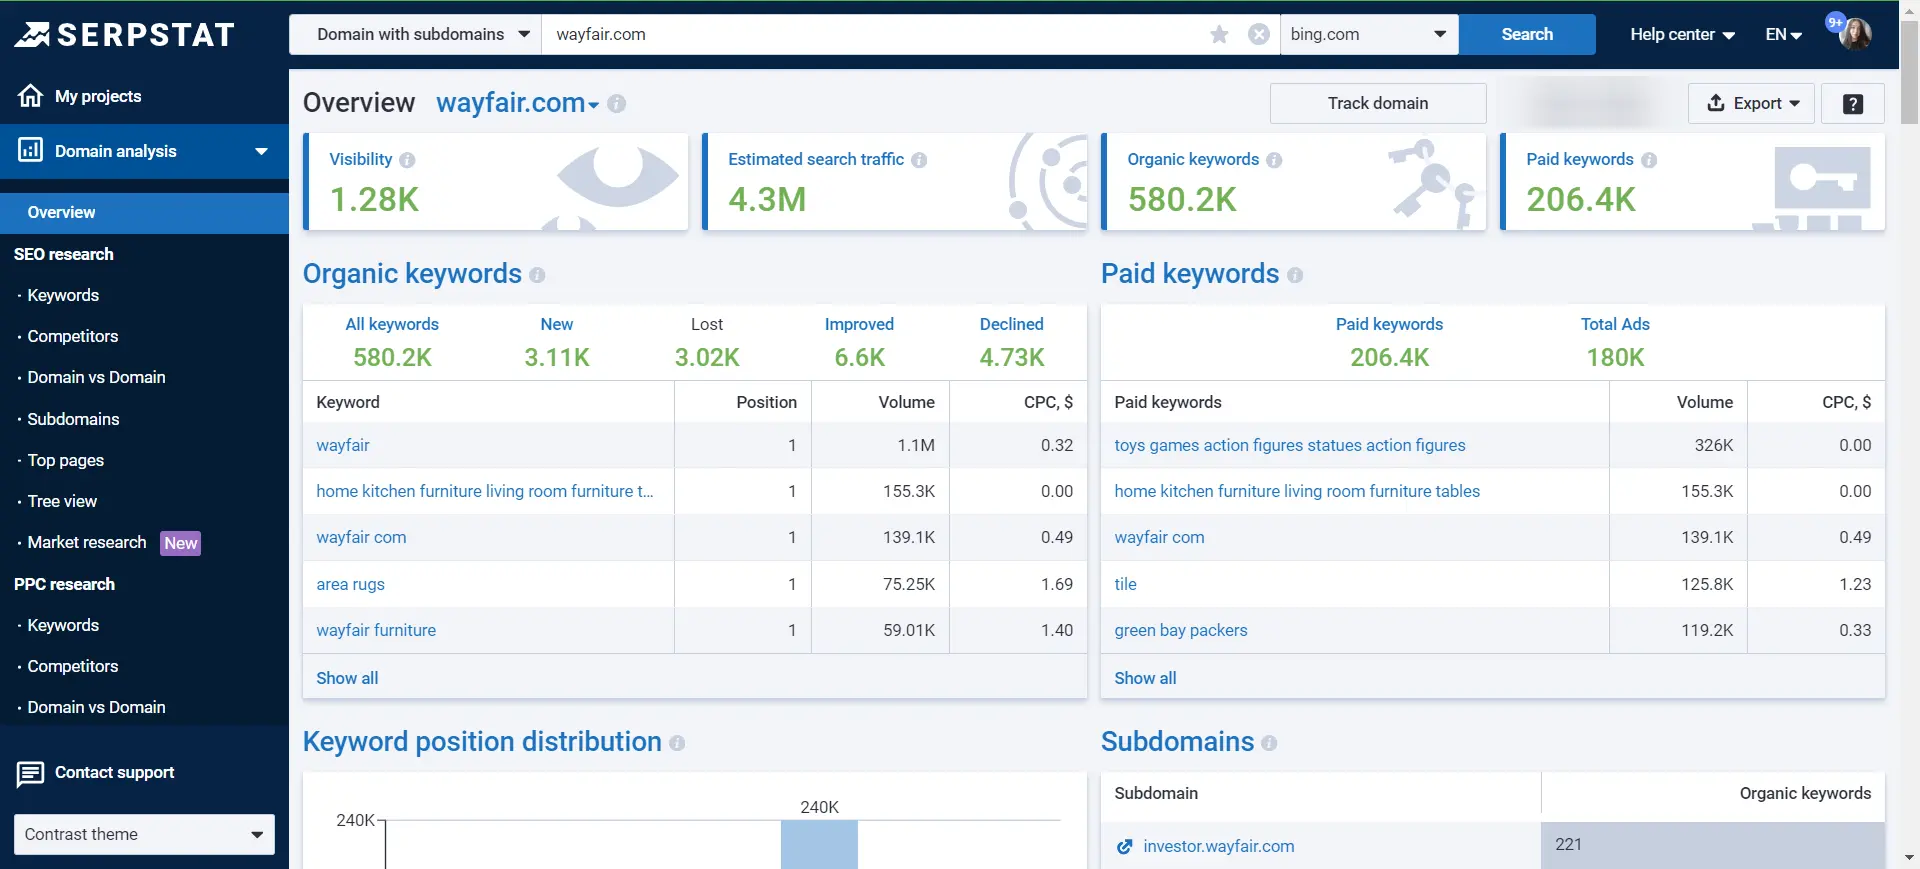Click the Track domain button

pyautogui.click(x=1377, y=104)
